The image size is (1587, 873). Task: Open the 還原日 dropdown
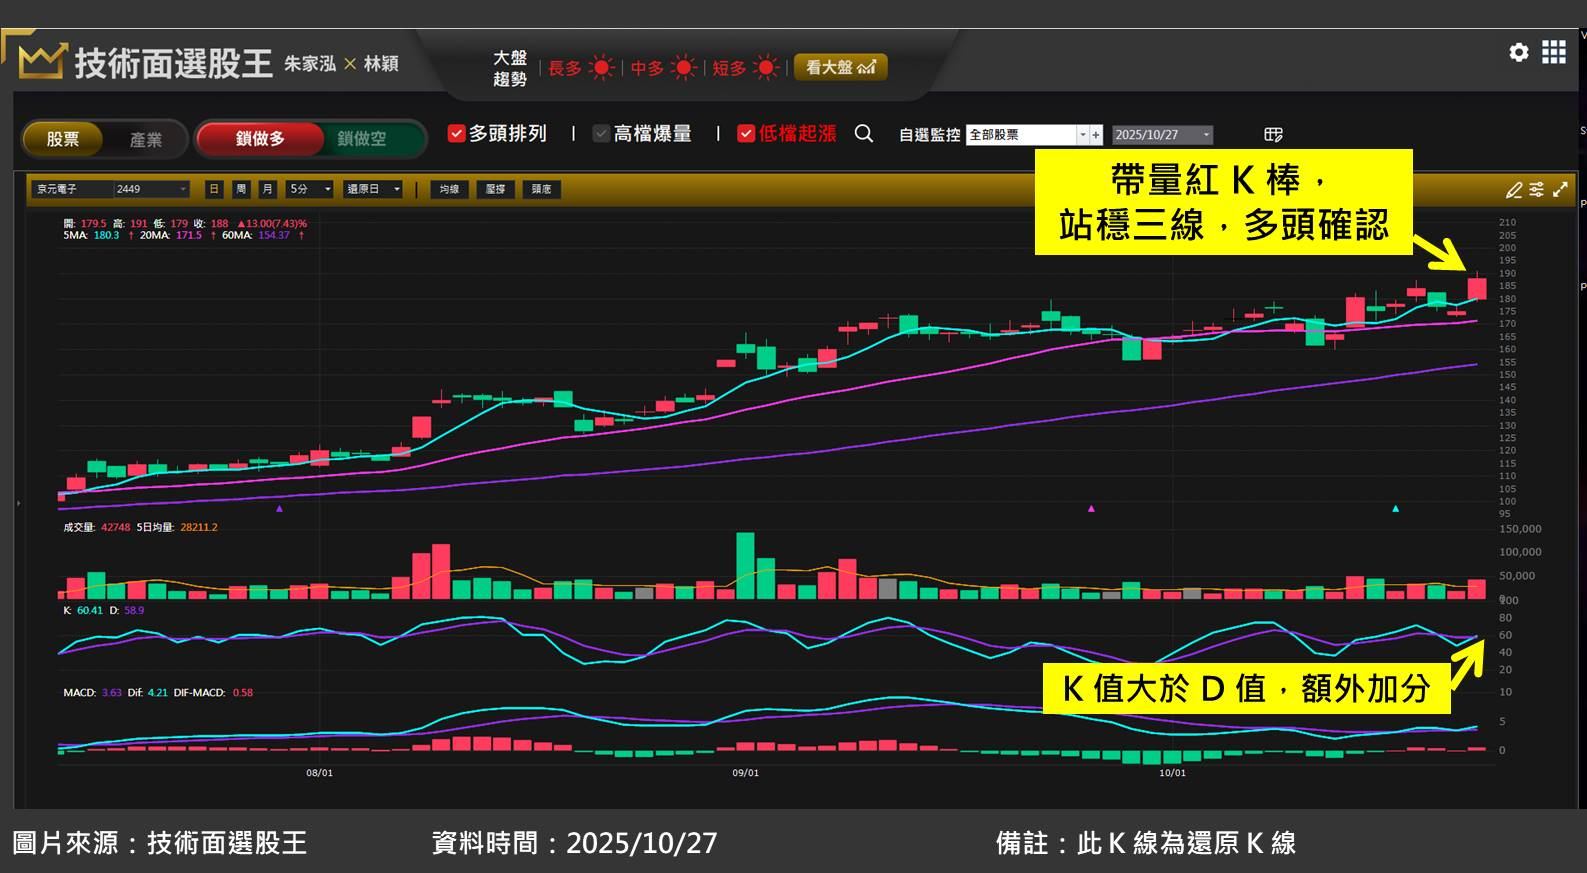coord(373,189)
